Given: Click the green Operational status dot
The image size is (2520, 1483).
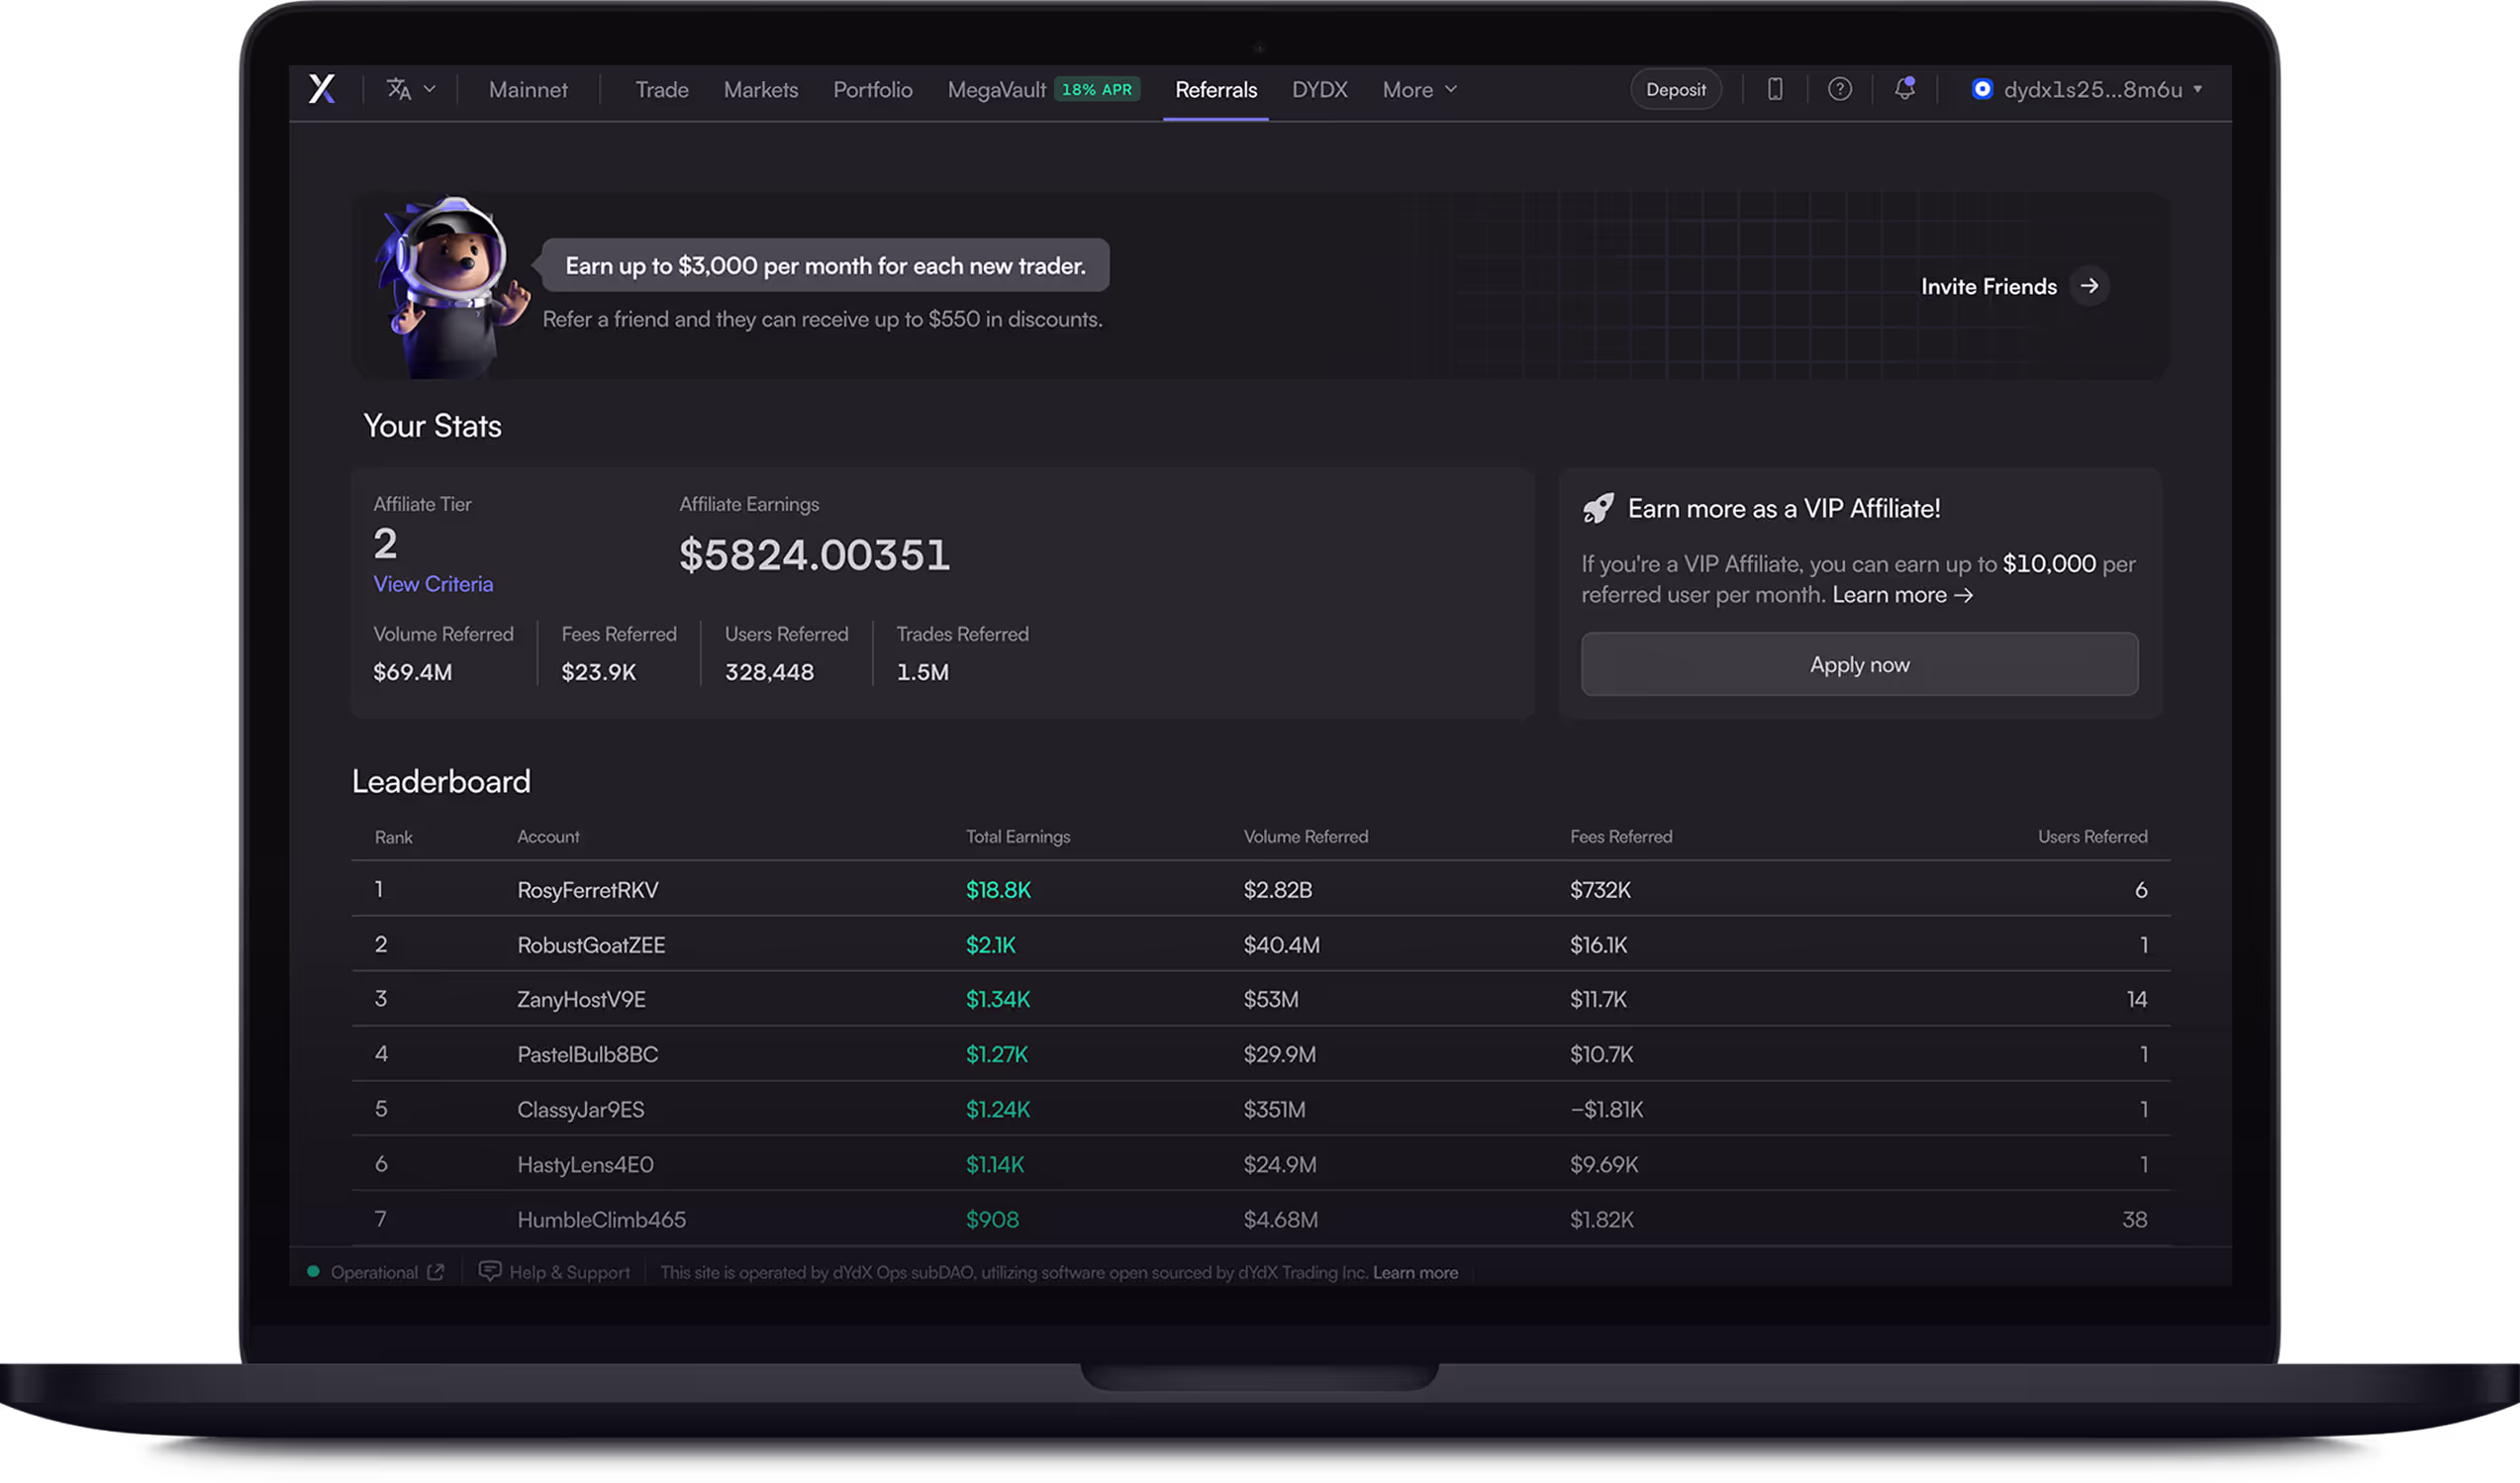Looking at the screenshot, I should click(313, 1272).
